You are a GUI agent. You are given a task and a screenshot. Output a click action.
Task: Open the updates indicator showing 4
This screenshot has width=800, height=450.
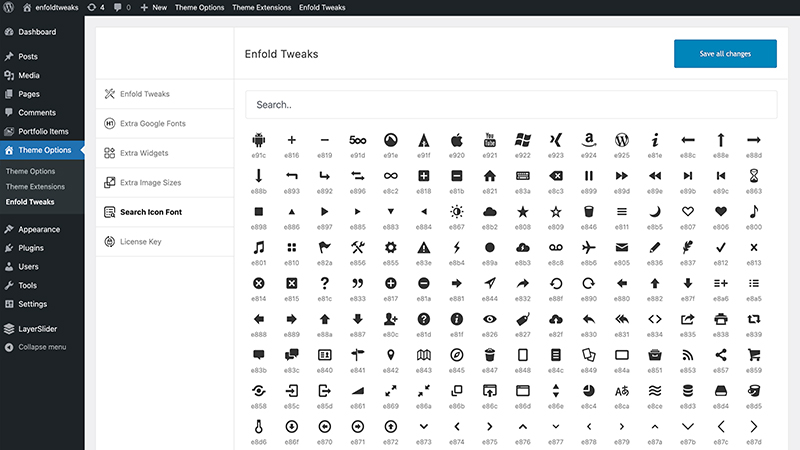click(x=96, y=8)
